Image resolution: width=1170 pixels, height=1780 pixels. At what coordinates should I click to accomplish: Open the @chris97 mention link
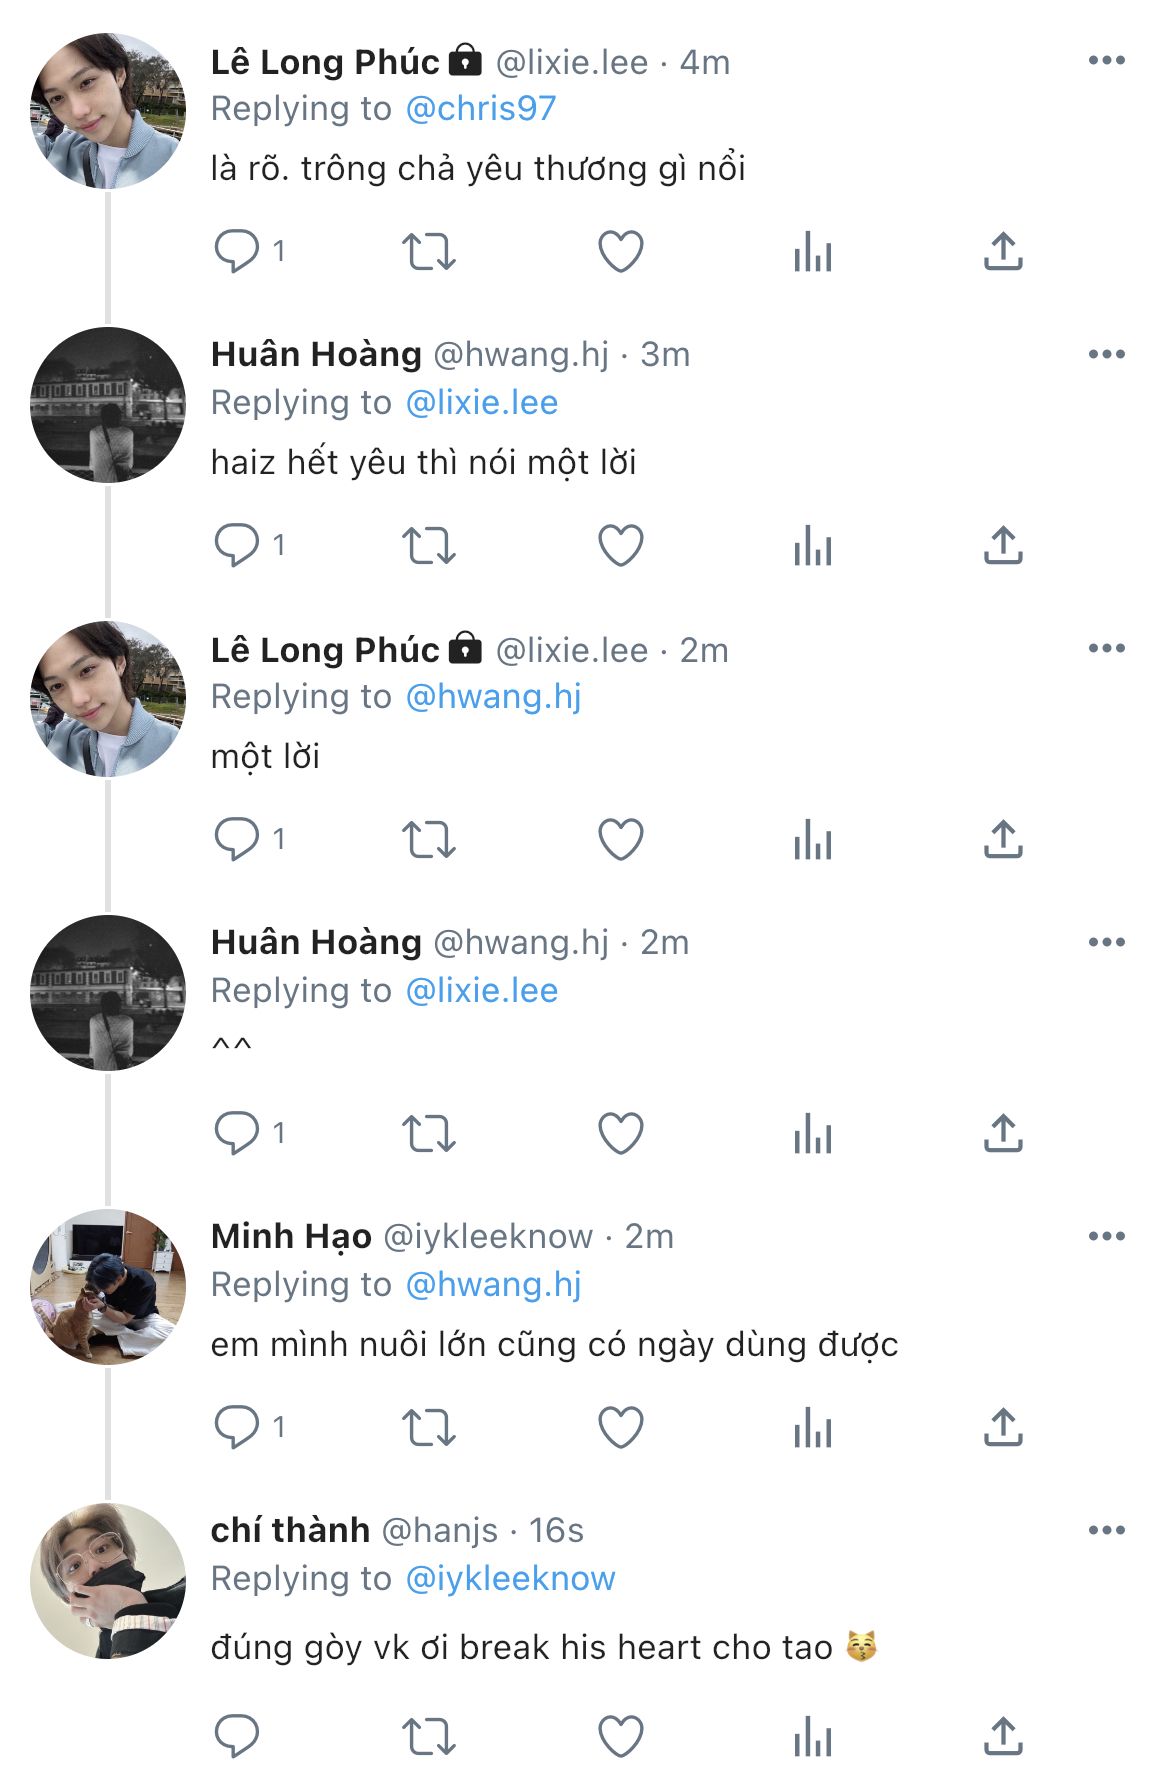pyautogui.click(x=481, y=108)
